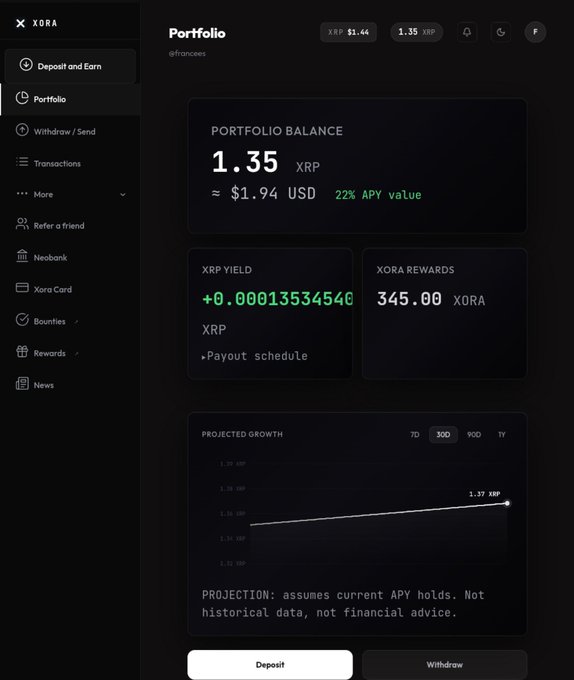The image size is (574, 680).
Task: Click the Transactions list icon
Action: click(22, 162)
